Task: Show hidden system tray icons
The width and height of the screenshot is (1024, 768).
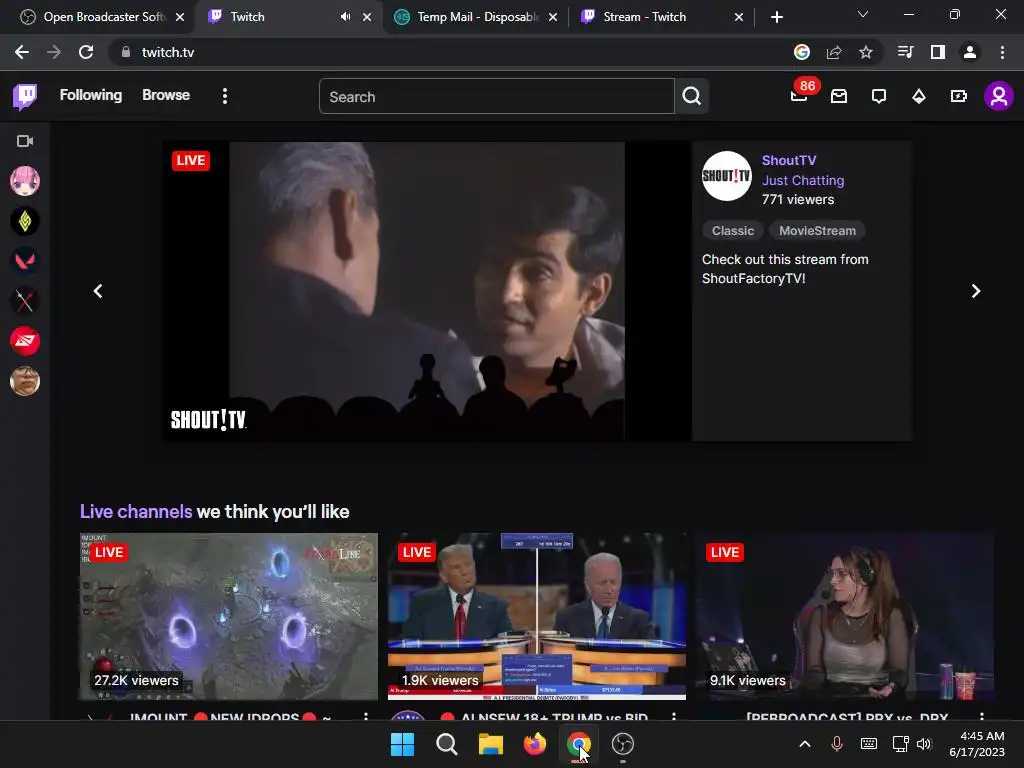Action: (x=805, y=744)
